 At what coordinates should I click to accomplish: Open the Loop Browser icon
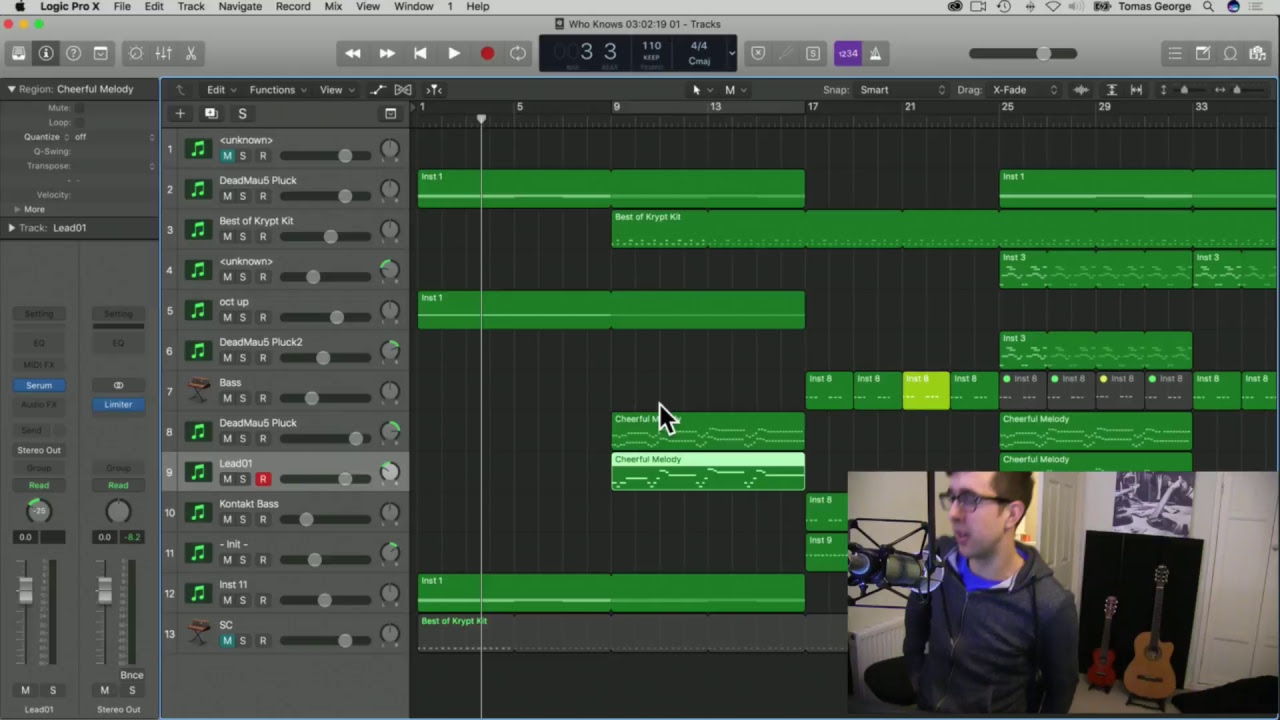point(1231,53)
